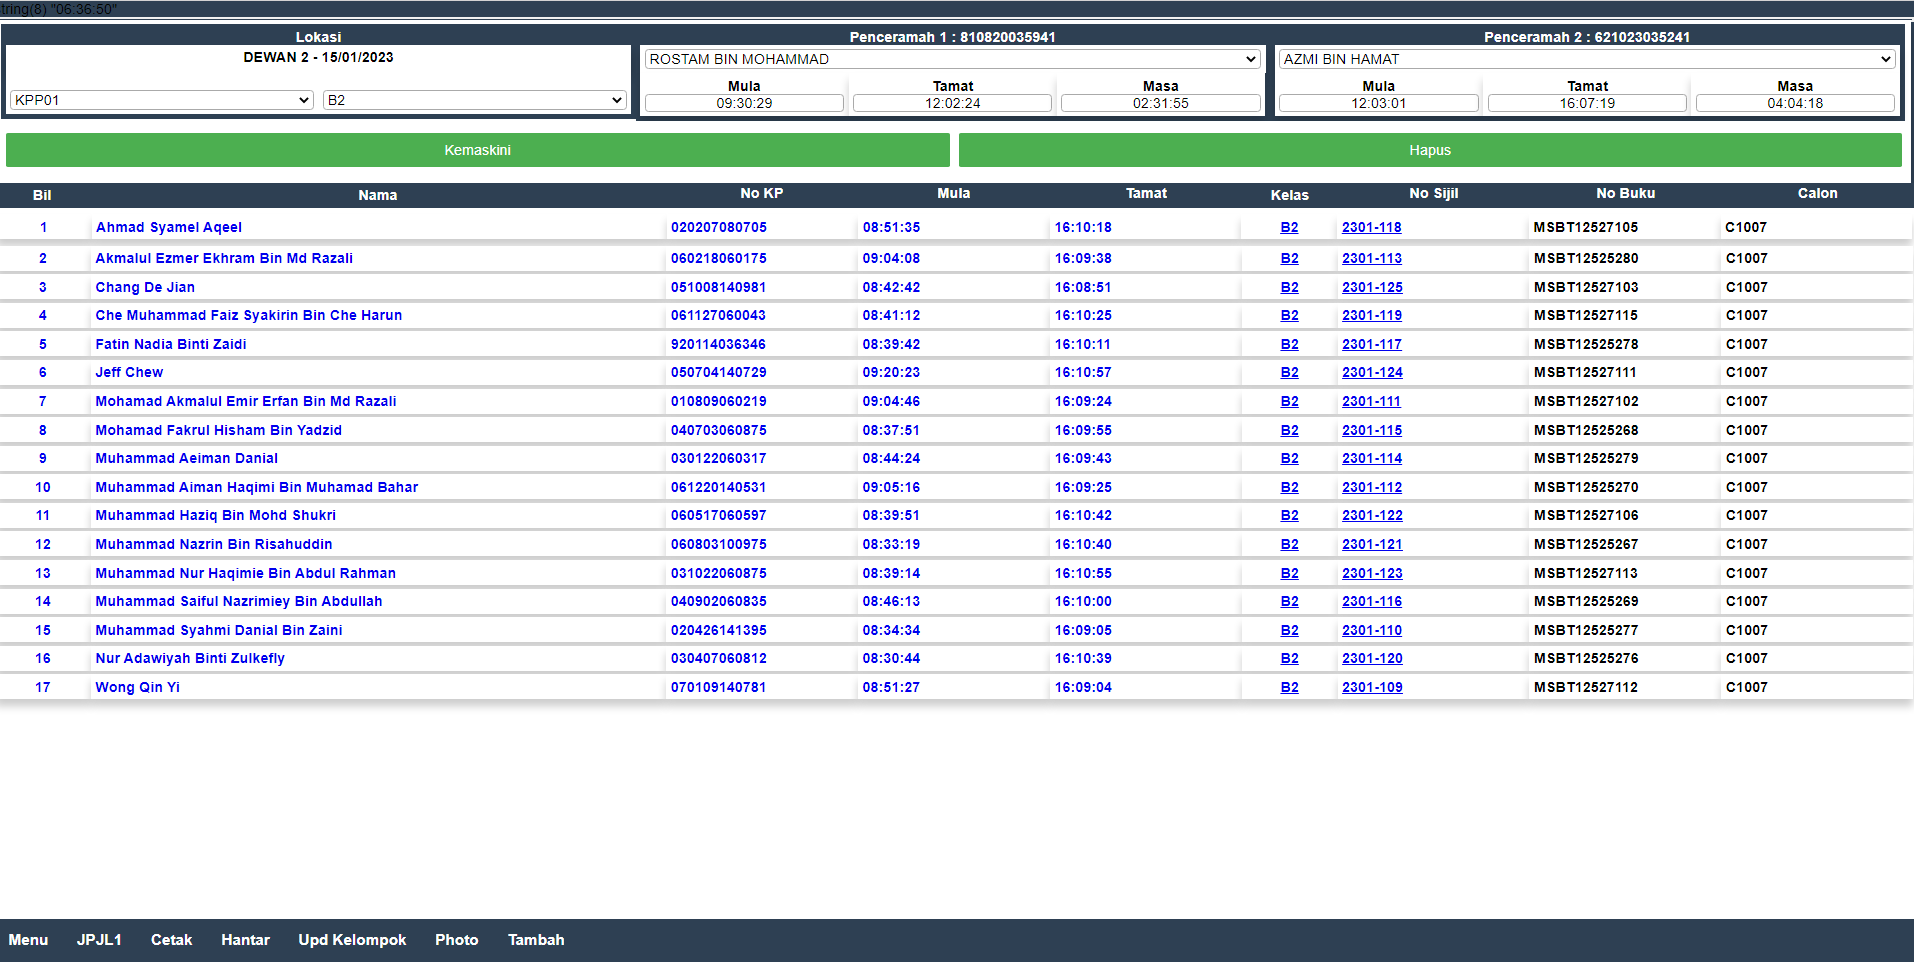This screenshot has height=970, width=1920.
Task: Select JPJL1 in the bottom bar
Action: pos(99,940)
